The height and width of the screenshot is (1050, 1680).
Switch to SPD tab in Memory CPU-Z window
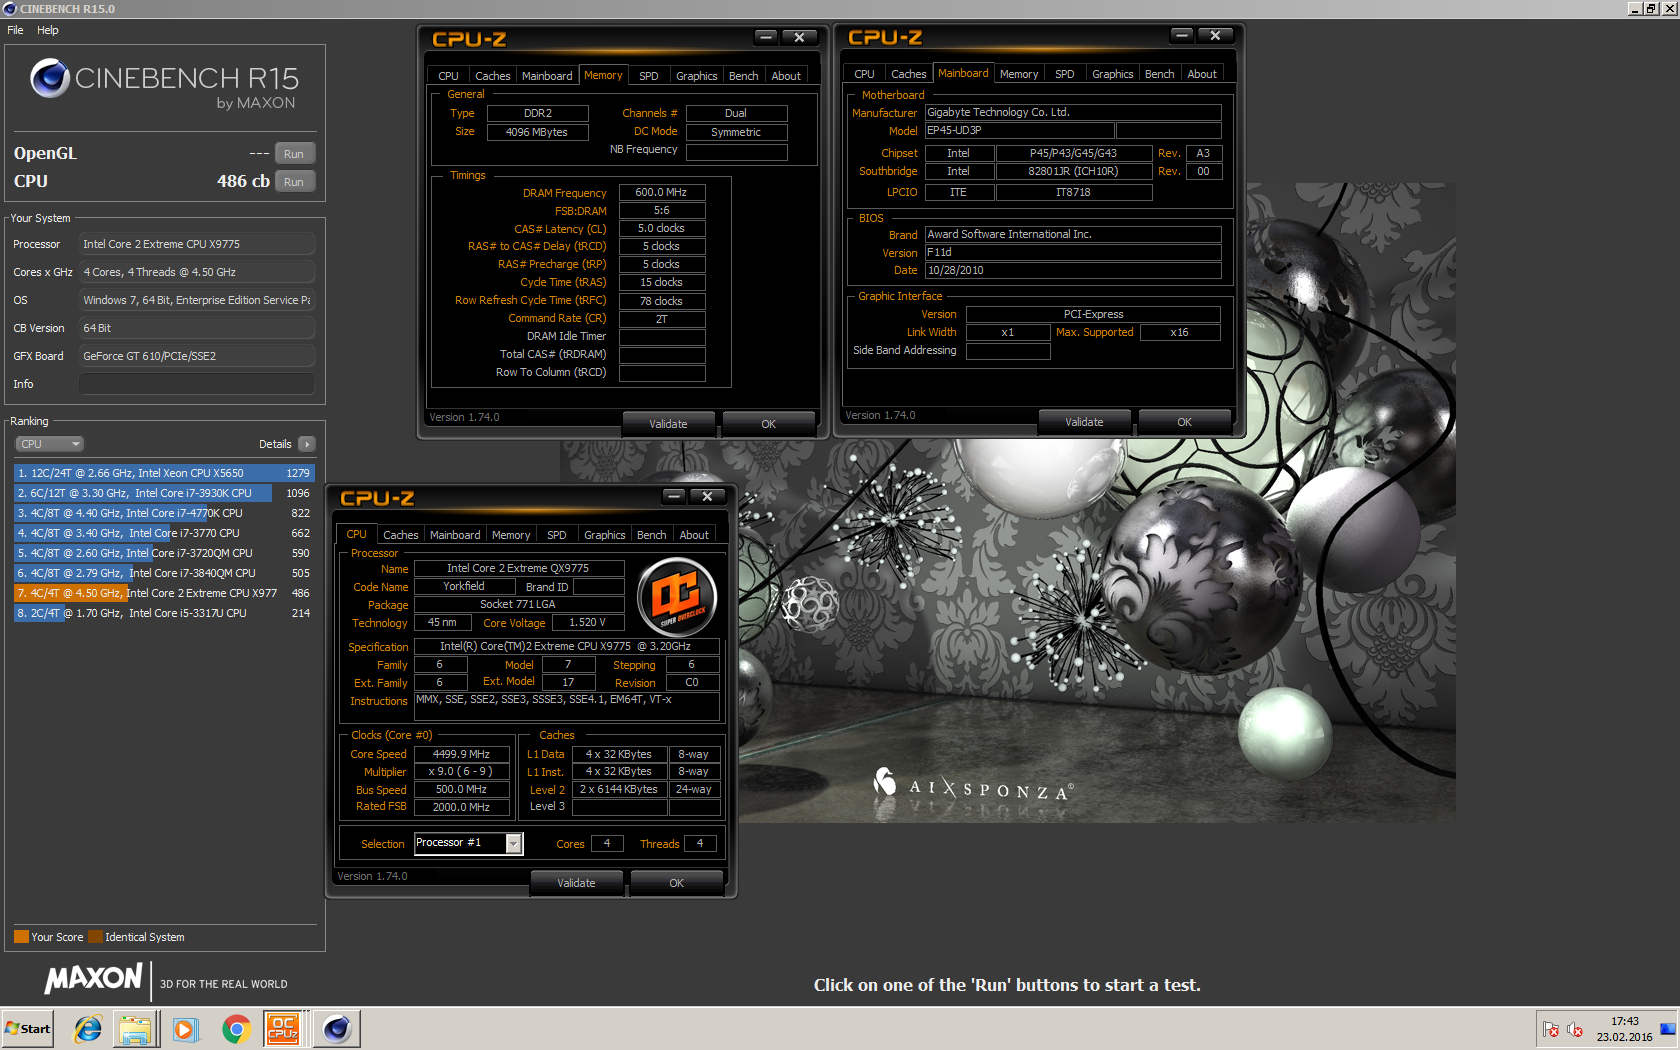pyautogui.click(x=649, y=76)
